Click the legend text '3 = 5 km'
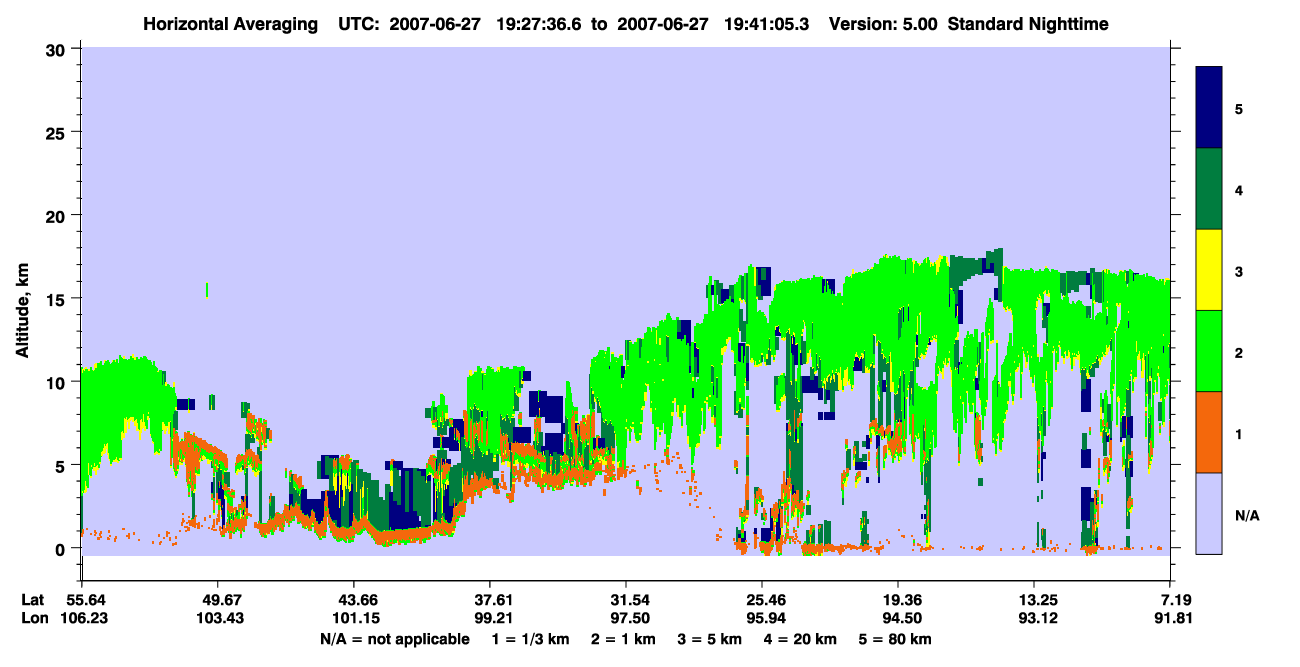Image resolution: width=1300 pixels, height=667 pixels. click(x=709, y=639)
